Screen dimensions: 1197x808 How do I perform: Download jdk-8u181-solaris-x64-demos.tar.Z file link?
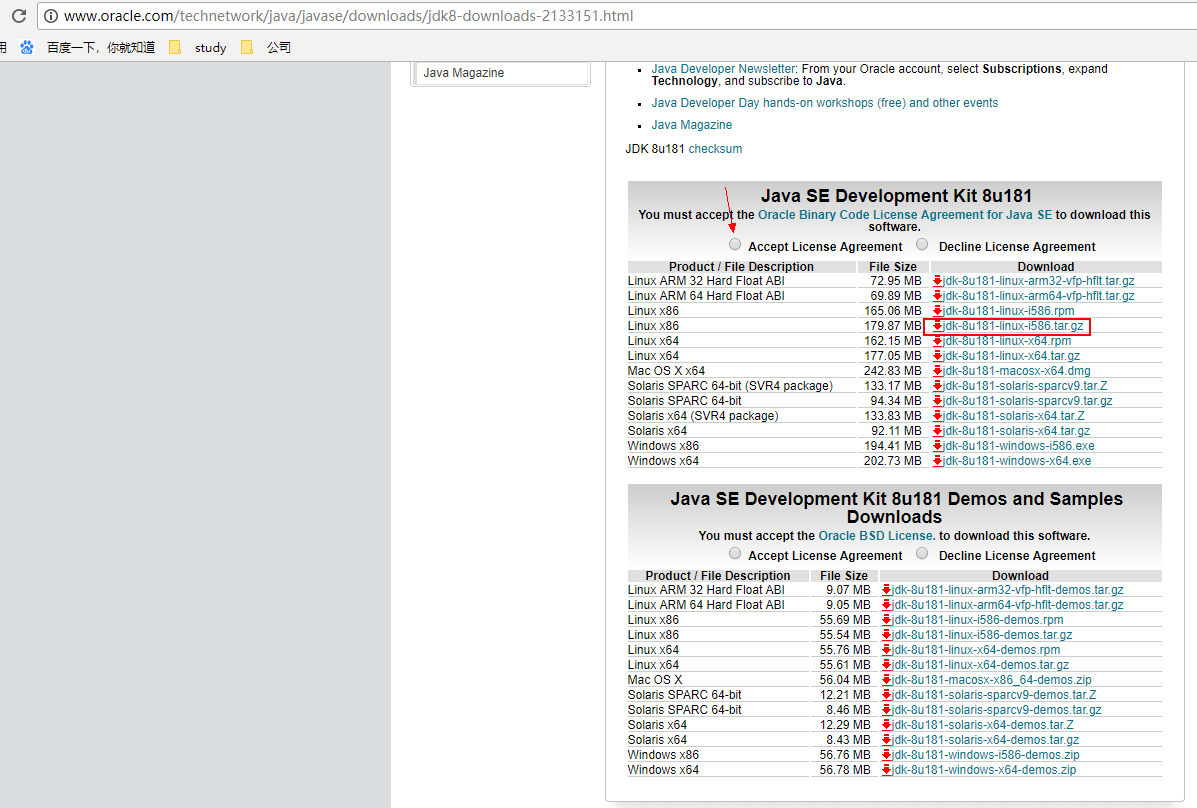point(982,725)
